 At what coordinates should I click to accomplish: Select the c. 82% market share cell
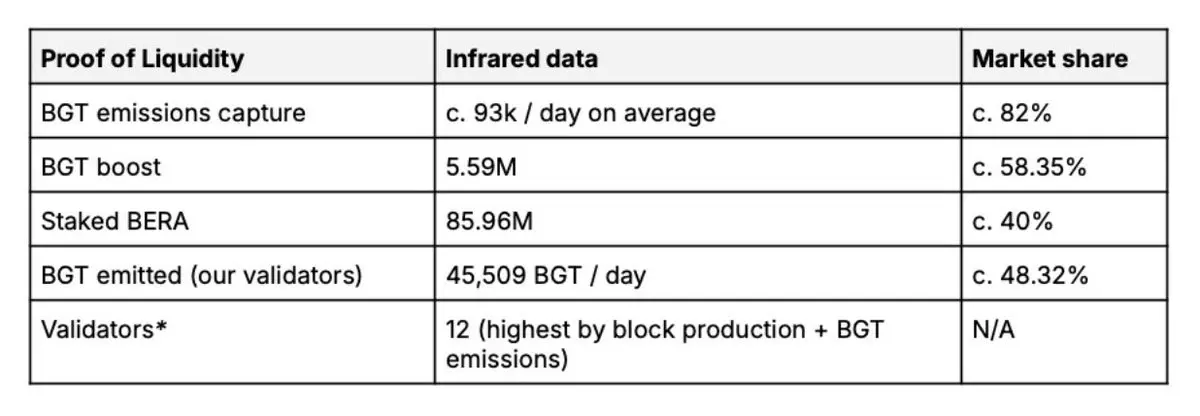tap(1064, 112)
